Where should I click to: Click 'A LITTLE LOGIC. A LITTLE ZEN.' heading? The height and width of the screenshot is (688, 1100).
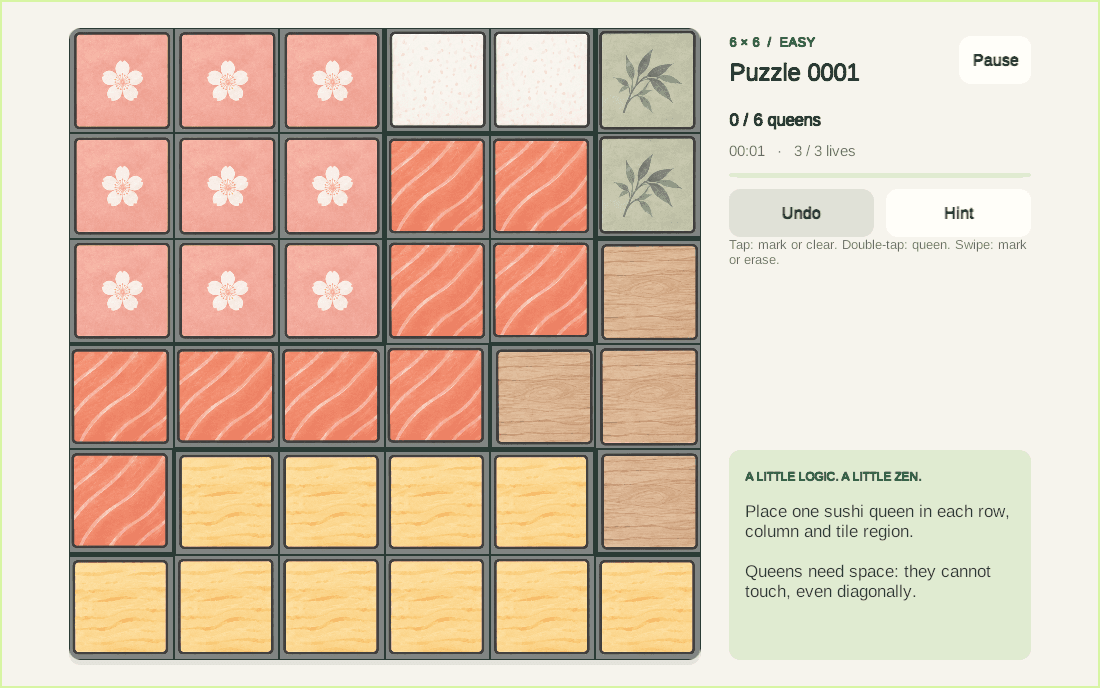(833, 476)
